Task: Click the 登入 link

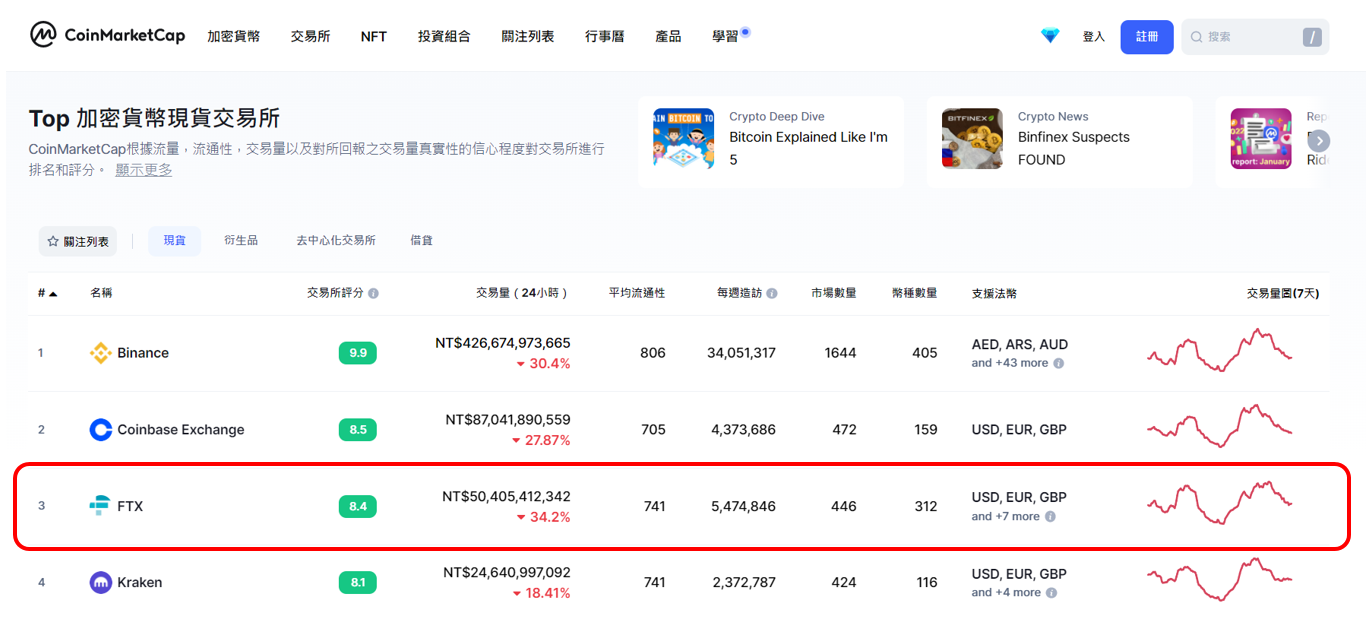Action: pos(1094,37)
